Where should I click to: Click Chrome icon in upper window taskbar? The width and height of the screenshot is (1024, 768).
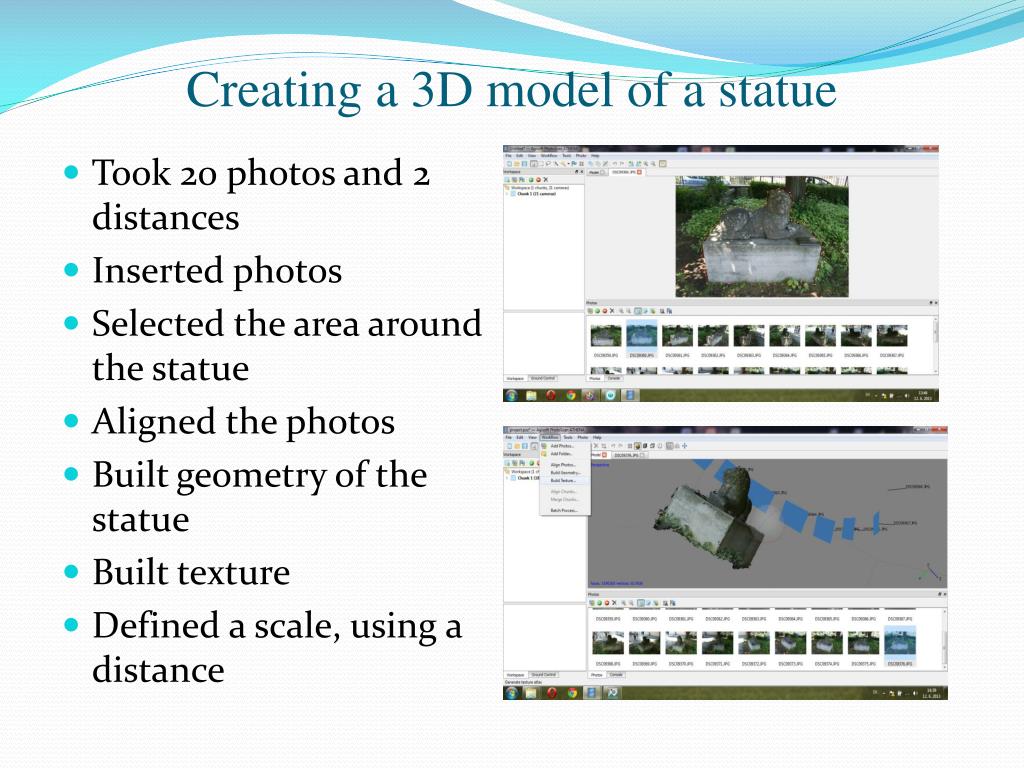(x=571, y=395)
